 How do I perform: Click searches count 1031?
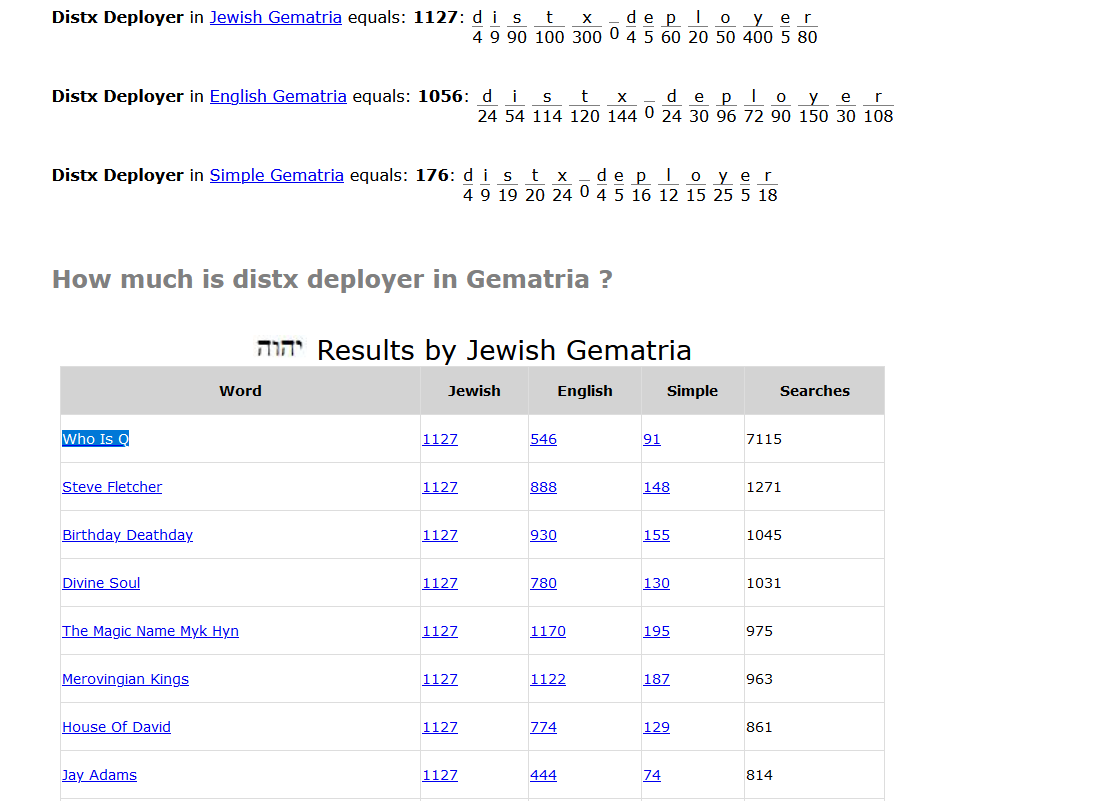click(x=764, y=583)
